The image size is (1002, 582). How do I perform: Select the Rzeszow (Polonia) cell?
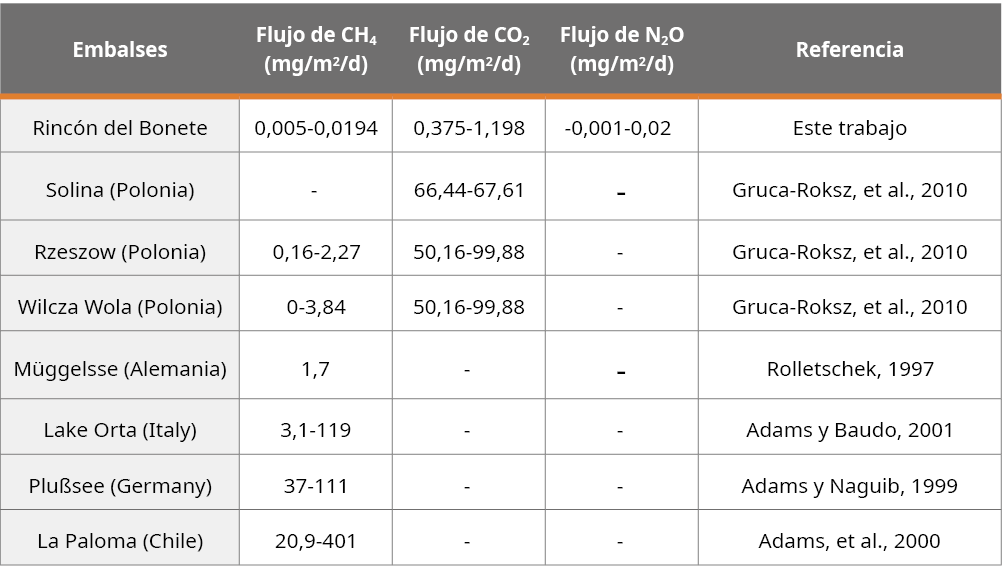coord(120,251)
